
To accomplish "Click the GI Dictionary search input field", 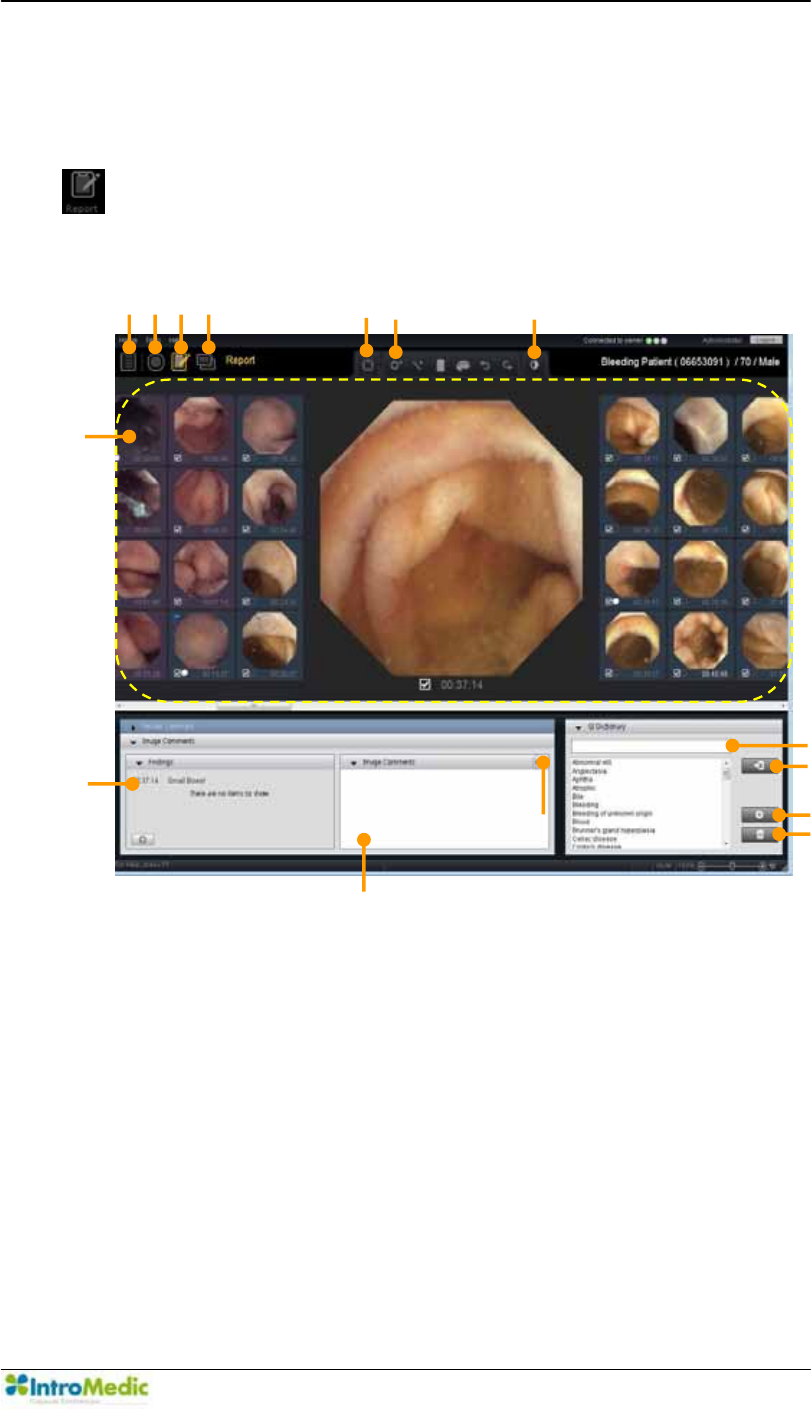I will click(652, 746).
